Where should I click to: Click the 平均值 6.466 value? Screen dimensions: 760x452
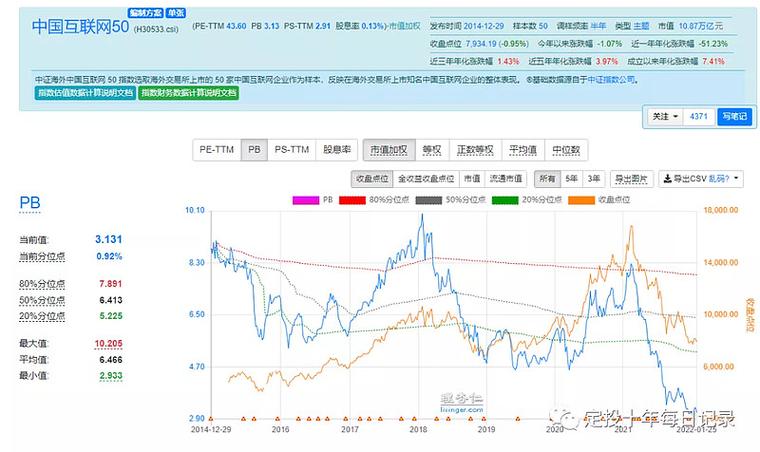tap(111, 360)
